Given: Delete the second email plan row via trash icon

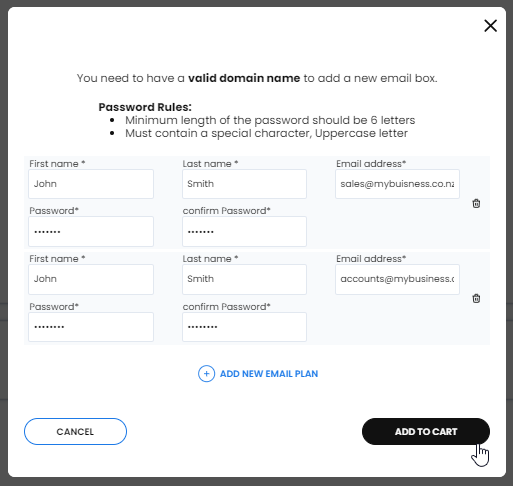Looking at the screenshot, I should tap(476, 298).
